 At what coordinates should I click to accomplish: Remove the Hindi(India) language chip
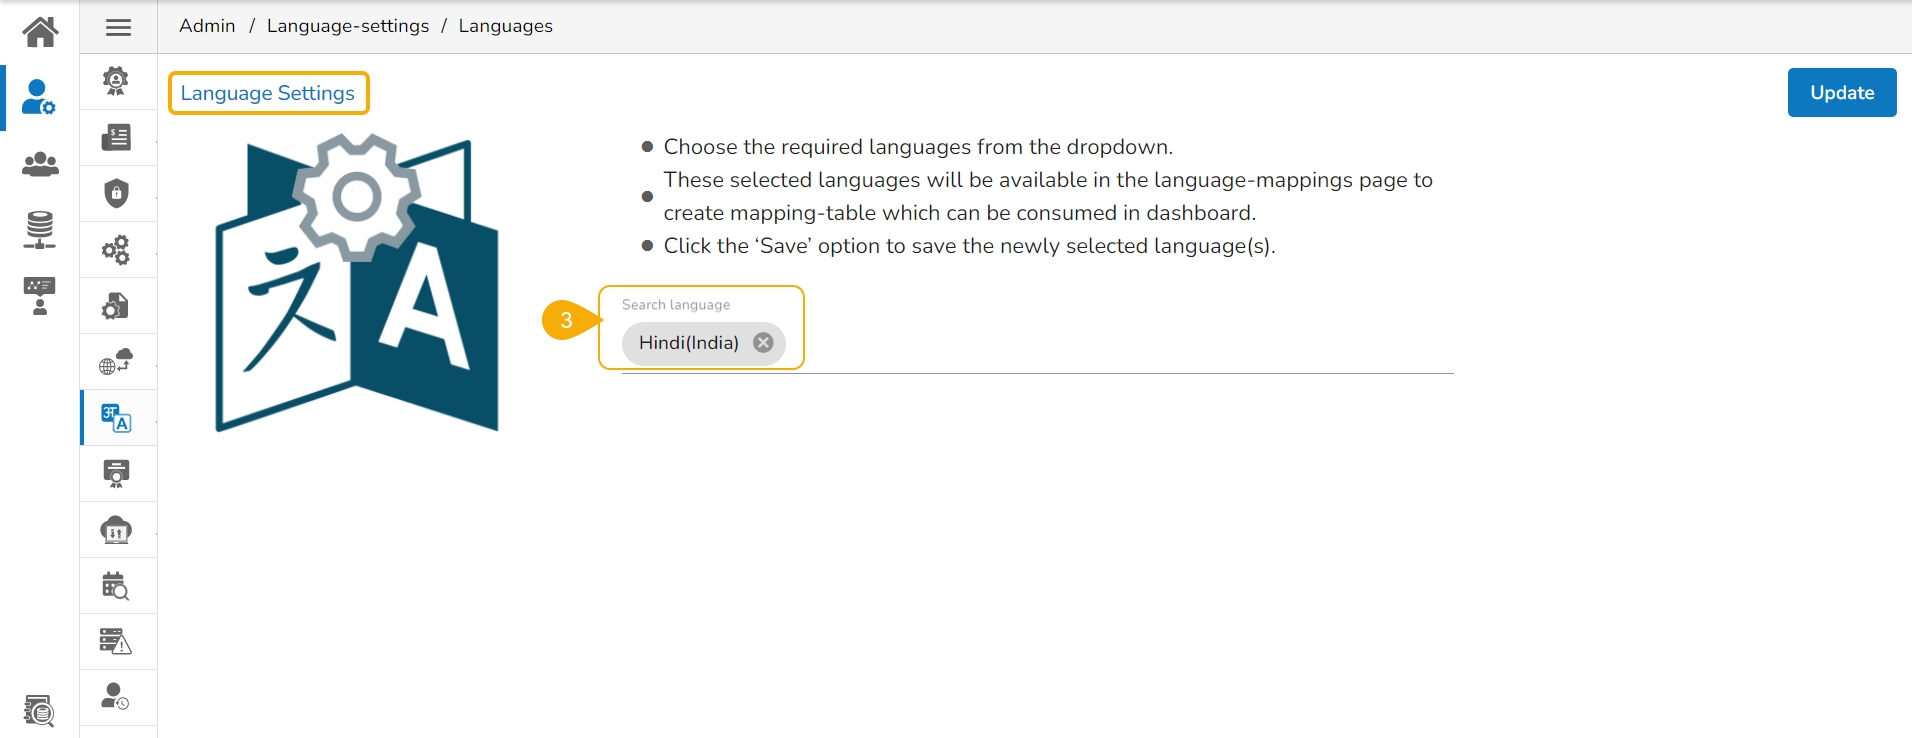[x=763, y=343]
